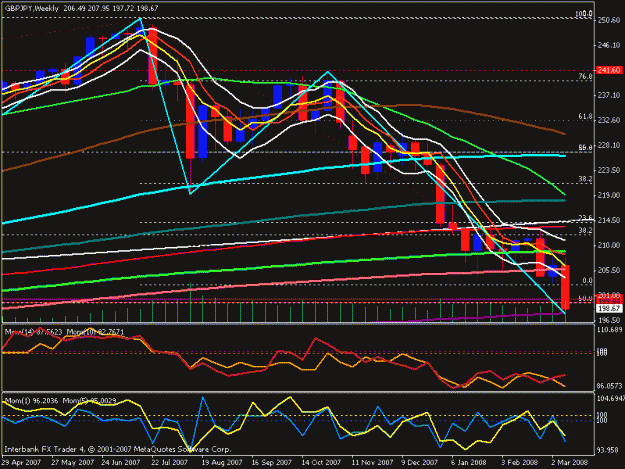The image size is (625, 469).
Task: Click the 6 Jan 2008 date label
Action: (x=469, y=463)
